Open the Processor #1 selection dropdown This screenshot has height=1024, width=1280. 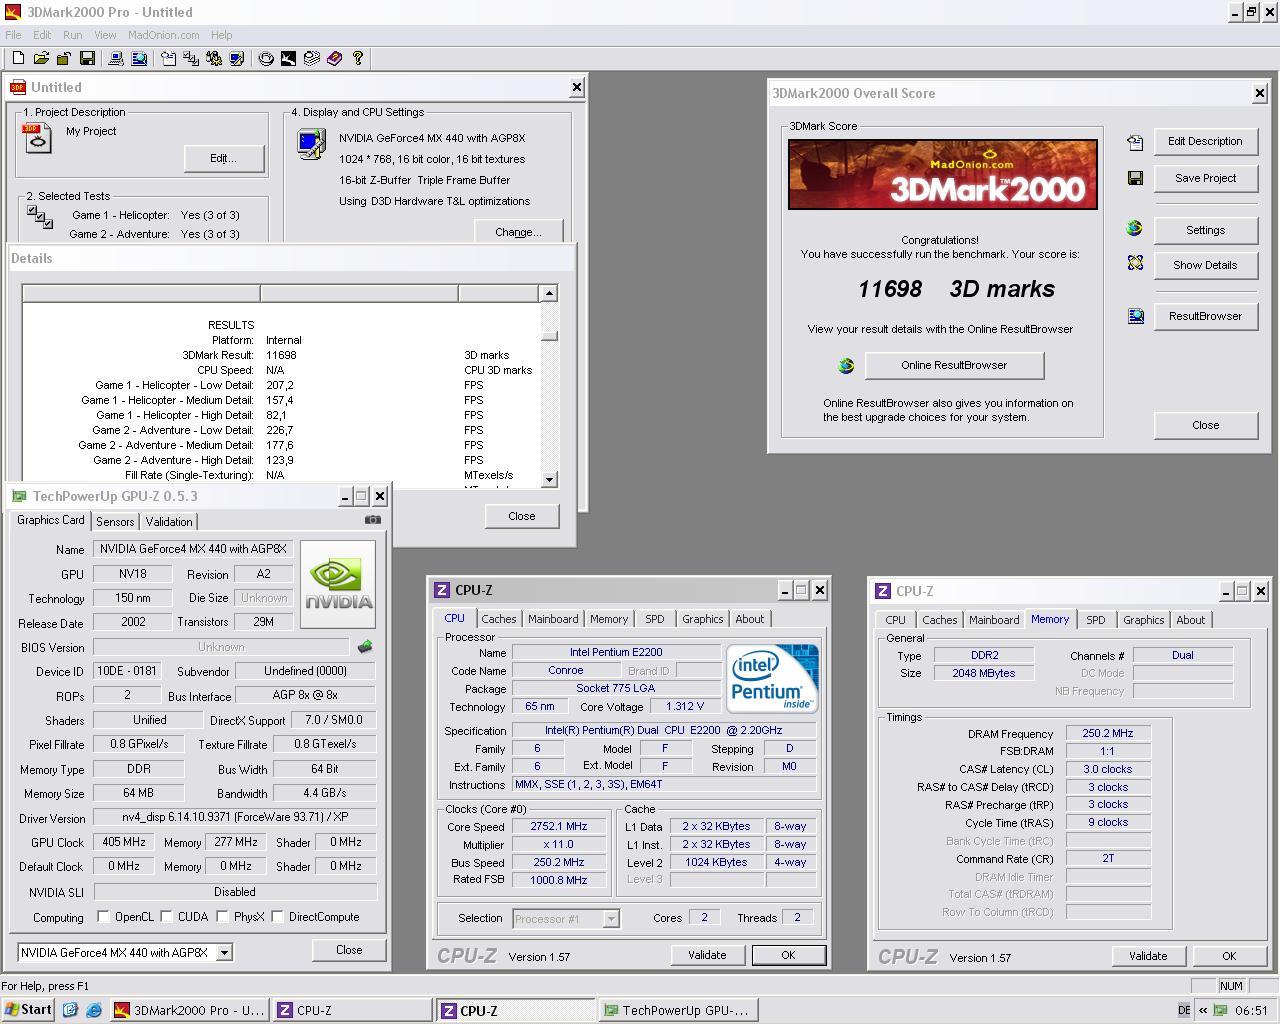611,918
